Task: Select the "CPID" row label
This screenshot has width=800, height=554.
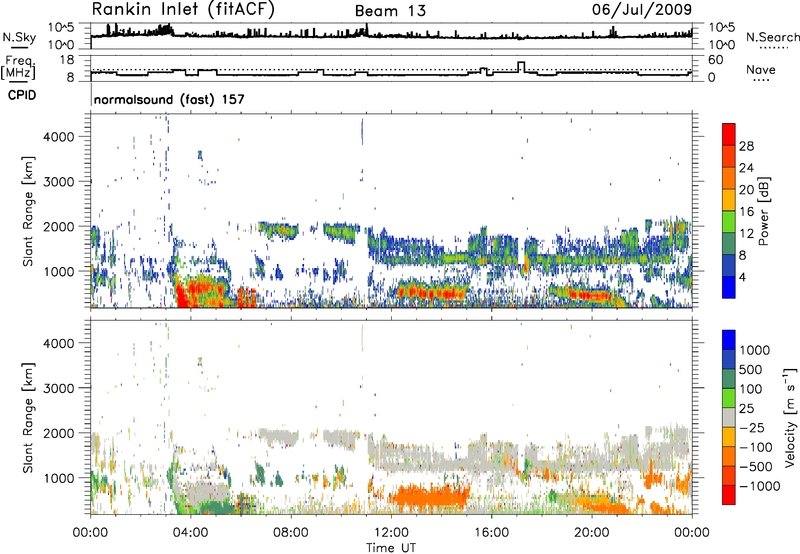Action: pyautogui.click(x=22, y=95)
